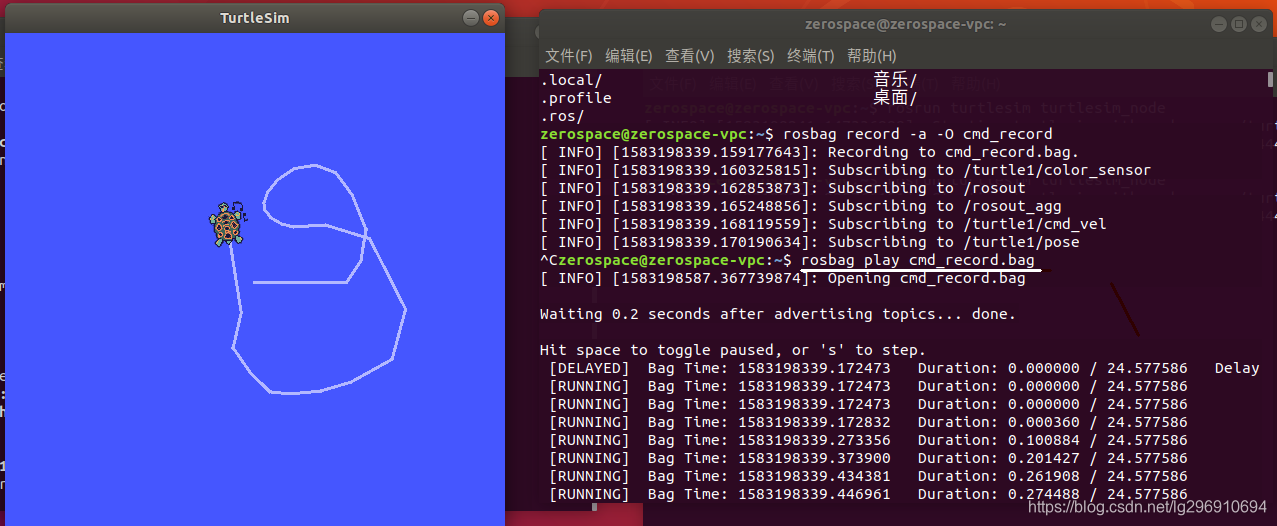Click 'Subscribing to /turtle1/pose' line
Image resolution: width=1277 pixels, height=526 pixels.
(810, 242)
